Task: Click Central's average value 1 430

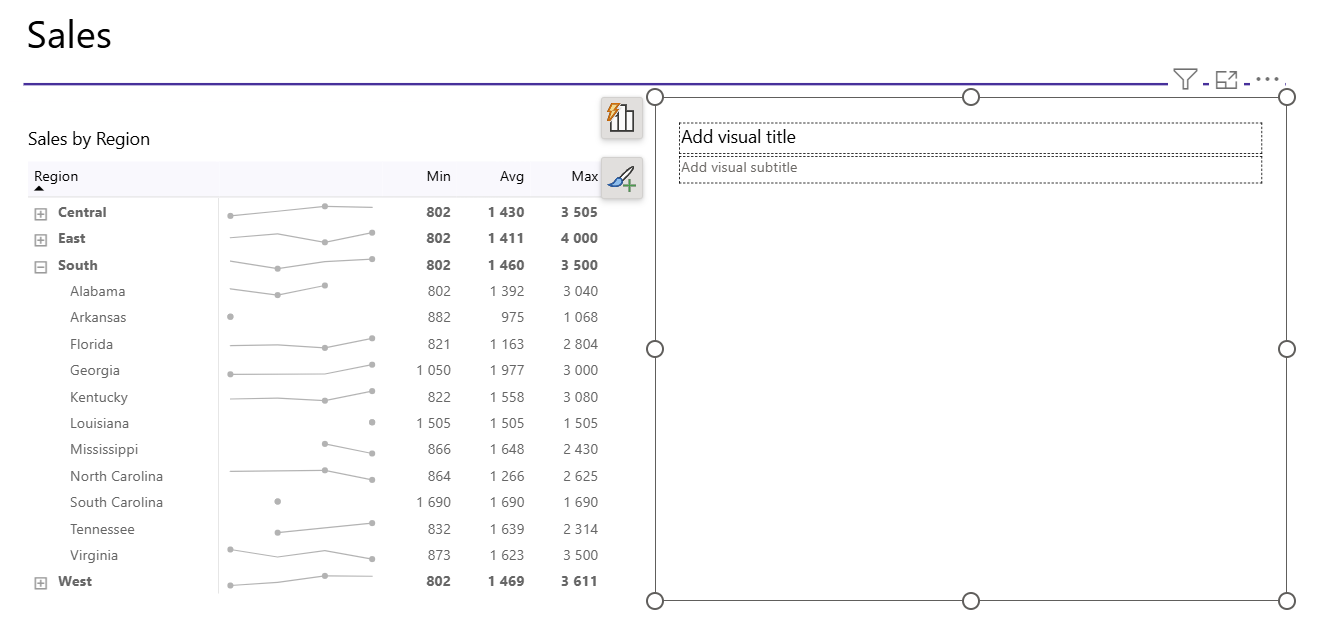Action: coord(506,212)
